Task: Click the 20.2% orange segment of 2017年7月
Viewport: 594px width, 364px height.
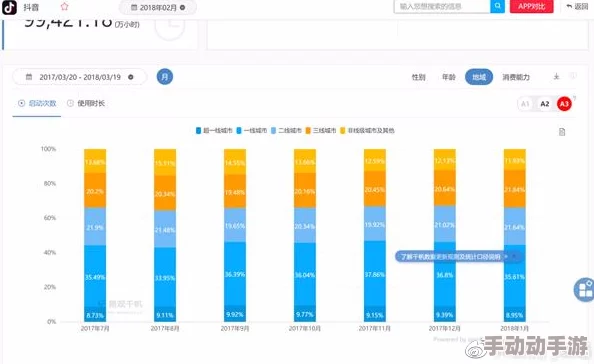Action: [x=95, y=190]
